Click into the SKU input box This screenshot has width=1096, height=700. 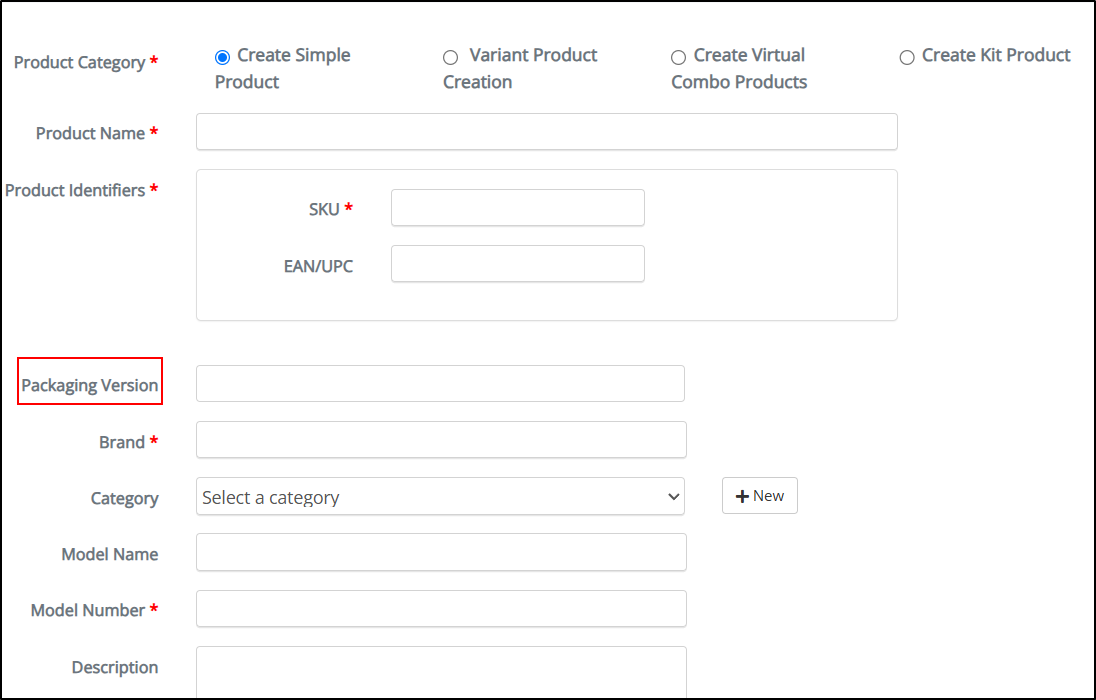point(517,208)
